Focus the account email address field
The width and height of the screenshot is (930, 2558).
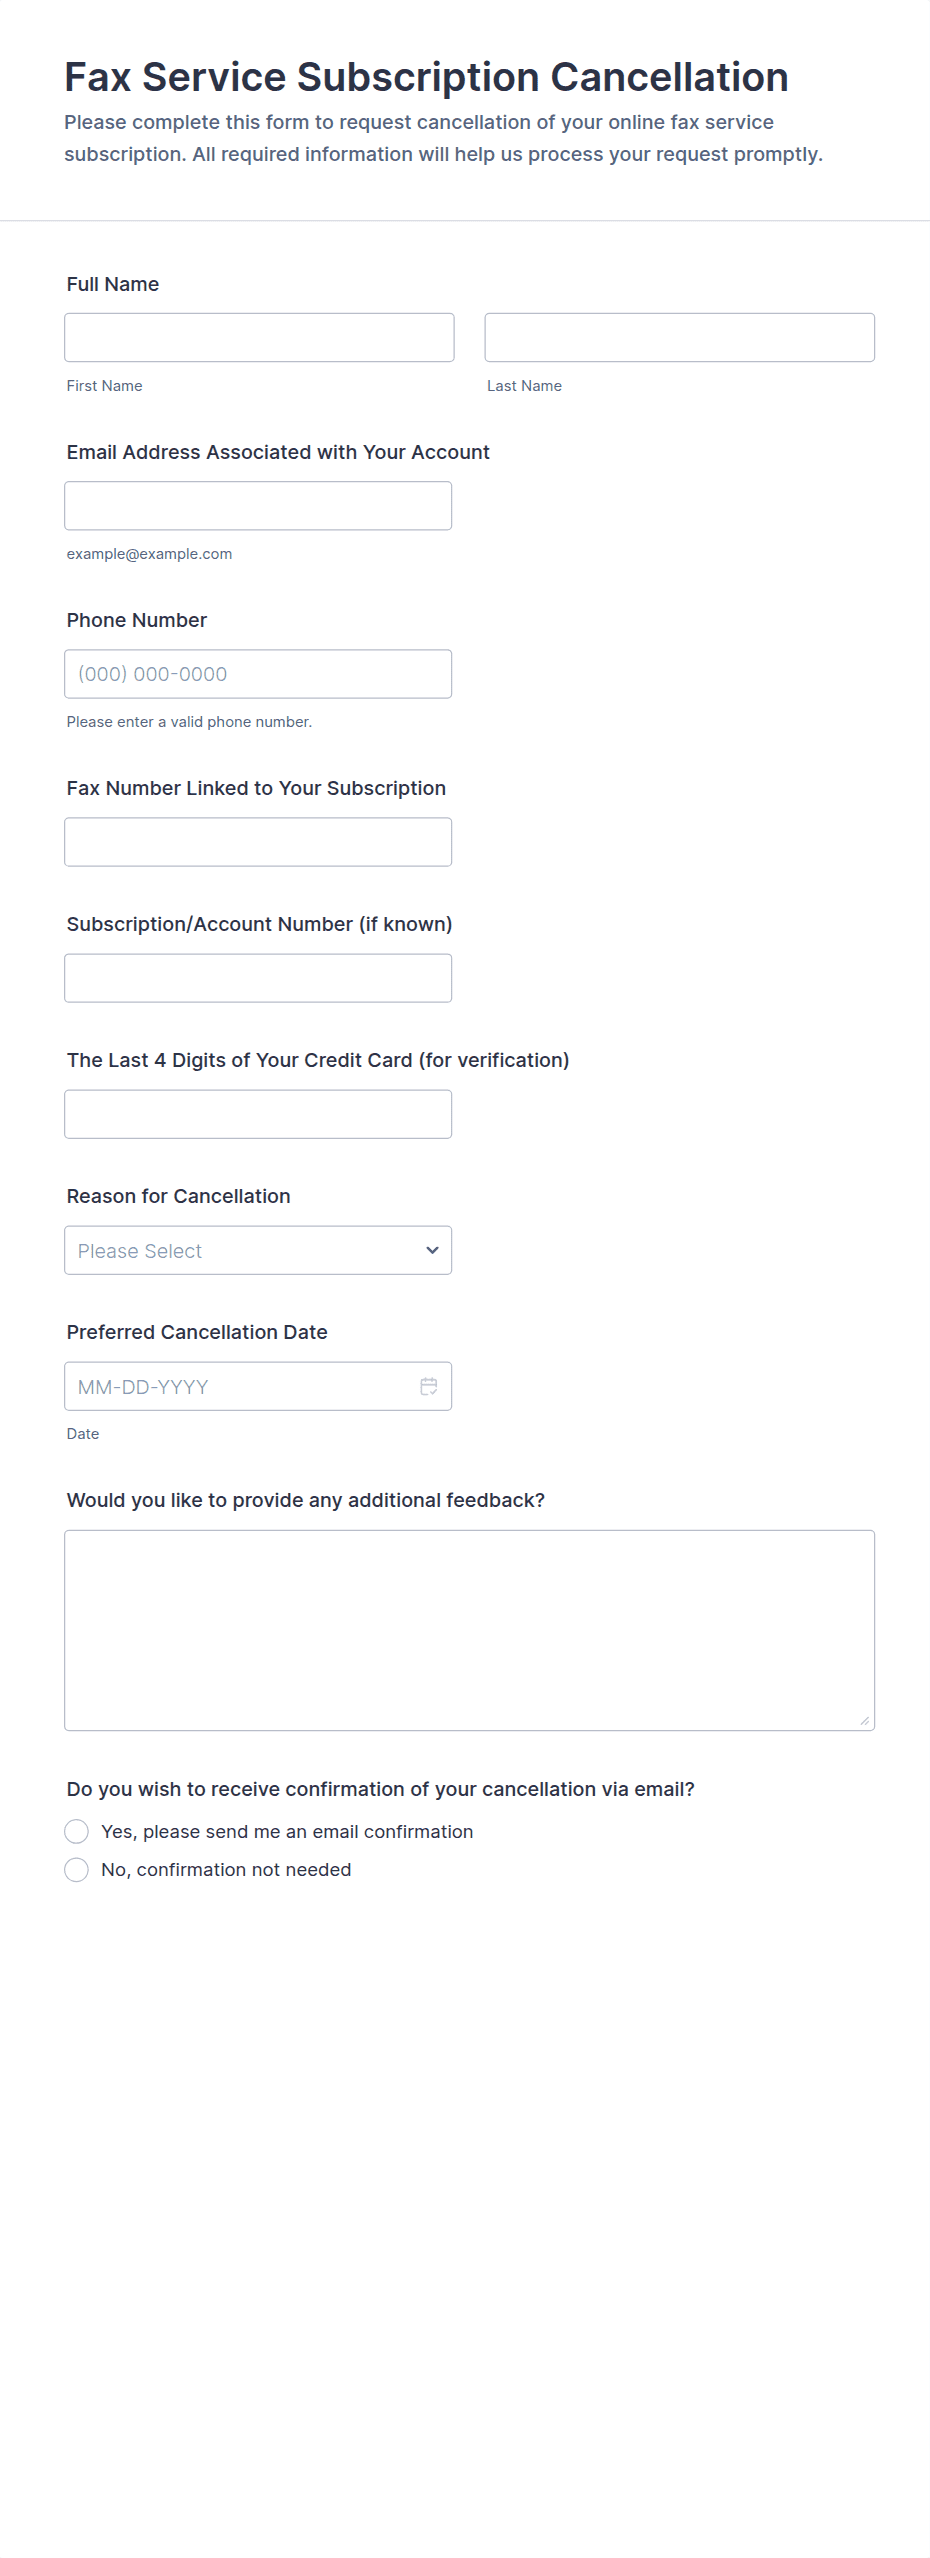tap(257, 505)
